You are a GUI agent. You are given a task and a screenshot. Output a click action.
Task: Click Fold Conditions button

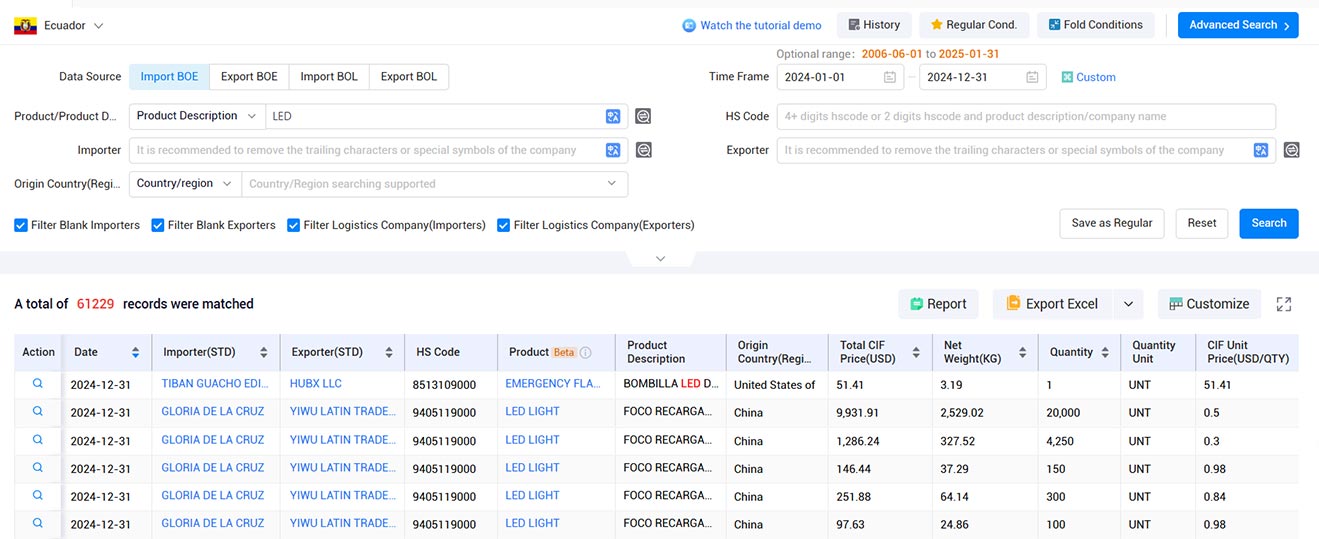[1095, 25]
